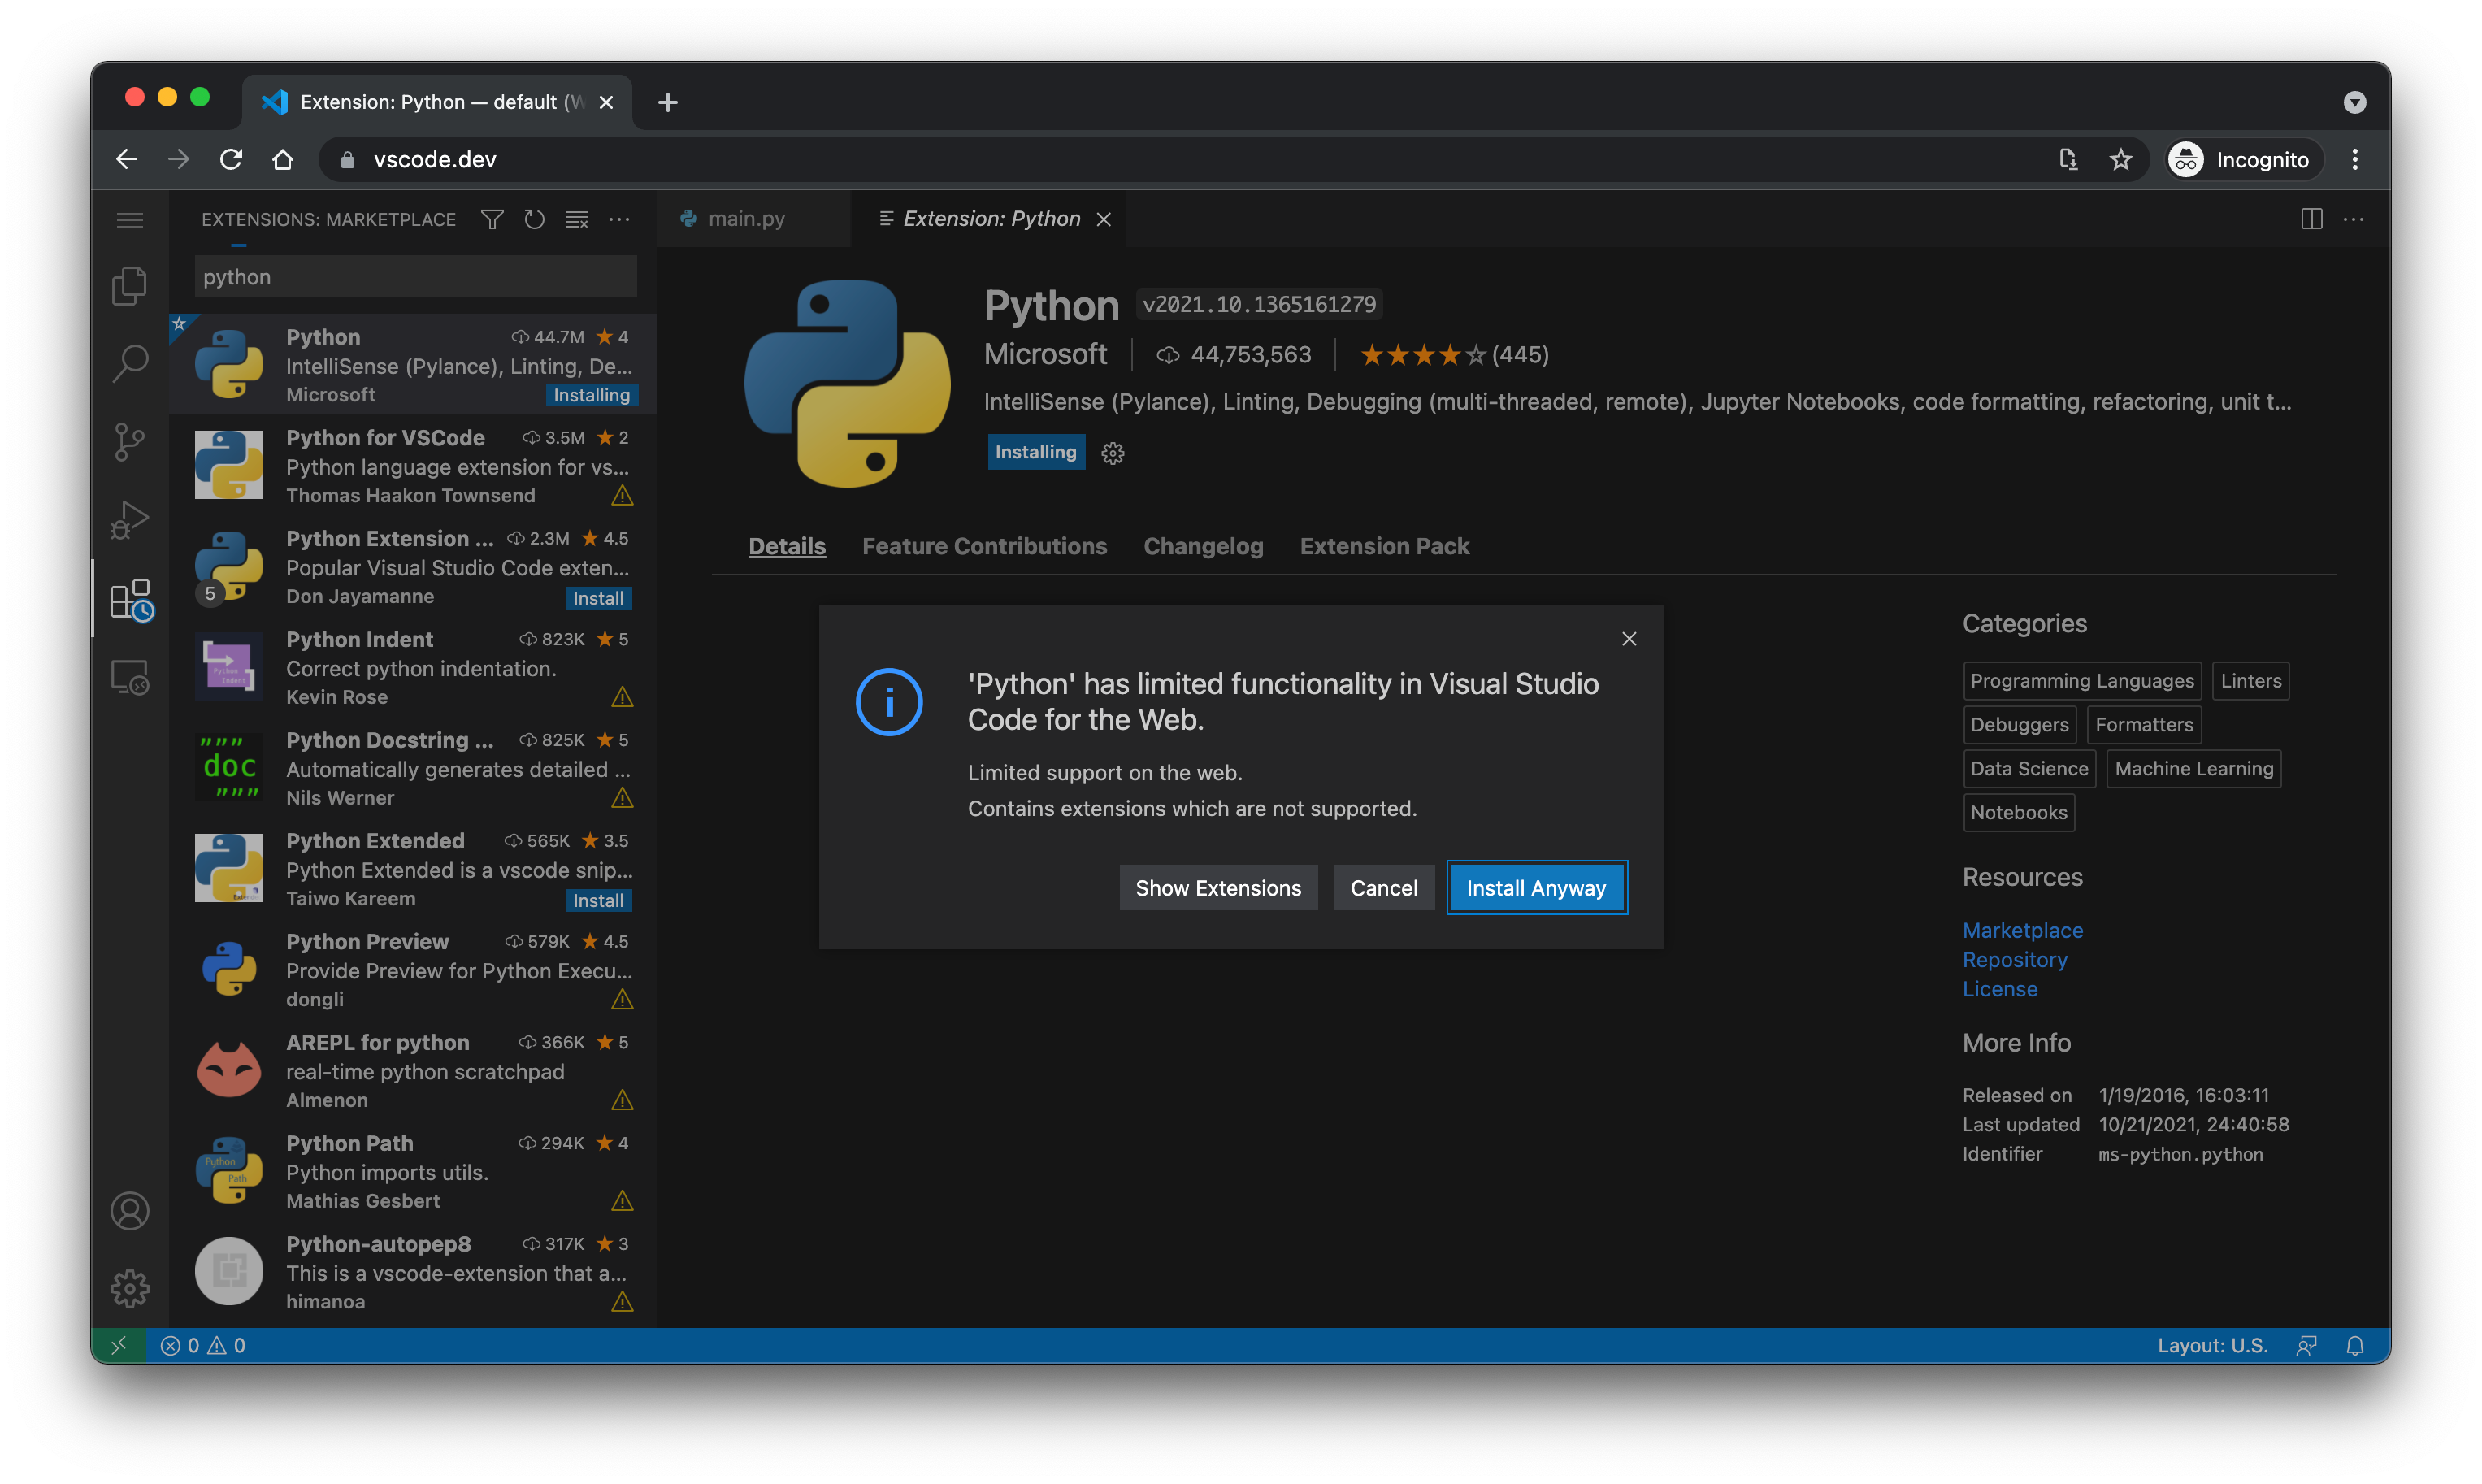Open Views and More Actions ellipsis menu

619,219
